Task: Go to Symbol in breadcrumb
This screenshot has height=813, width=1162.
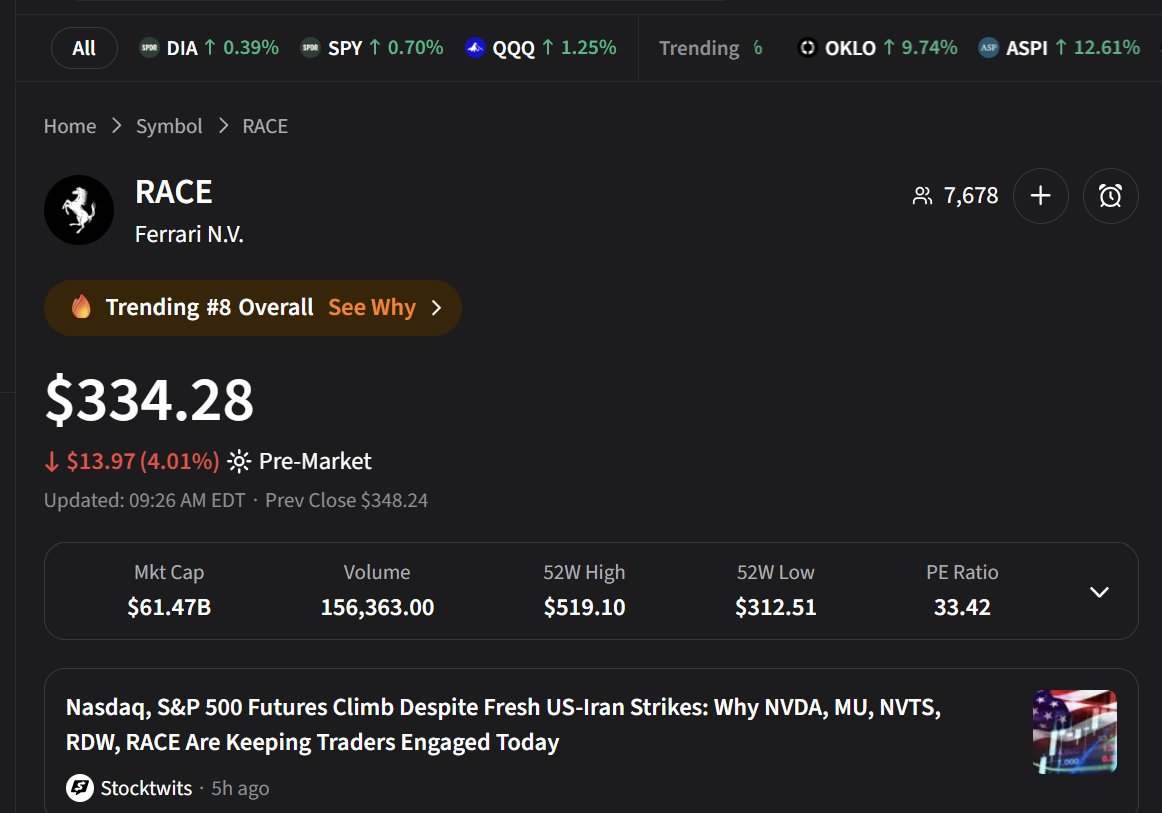Action: click(169, 126)
